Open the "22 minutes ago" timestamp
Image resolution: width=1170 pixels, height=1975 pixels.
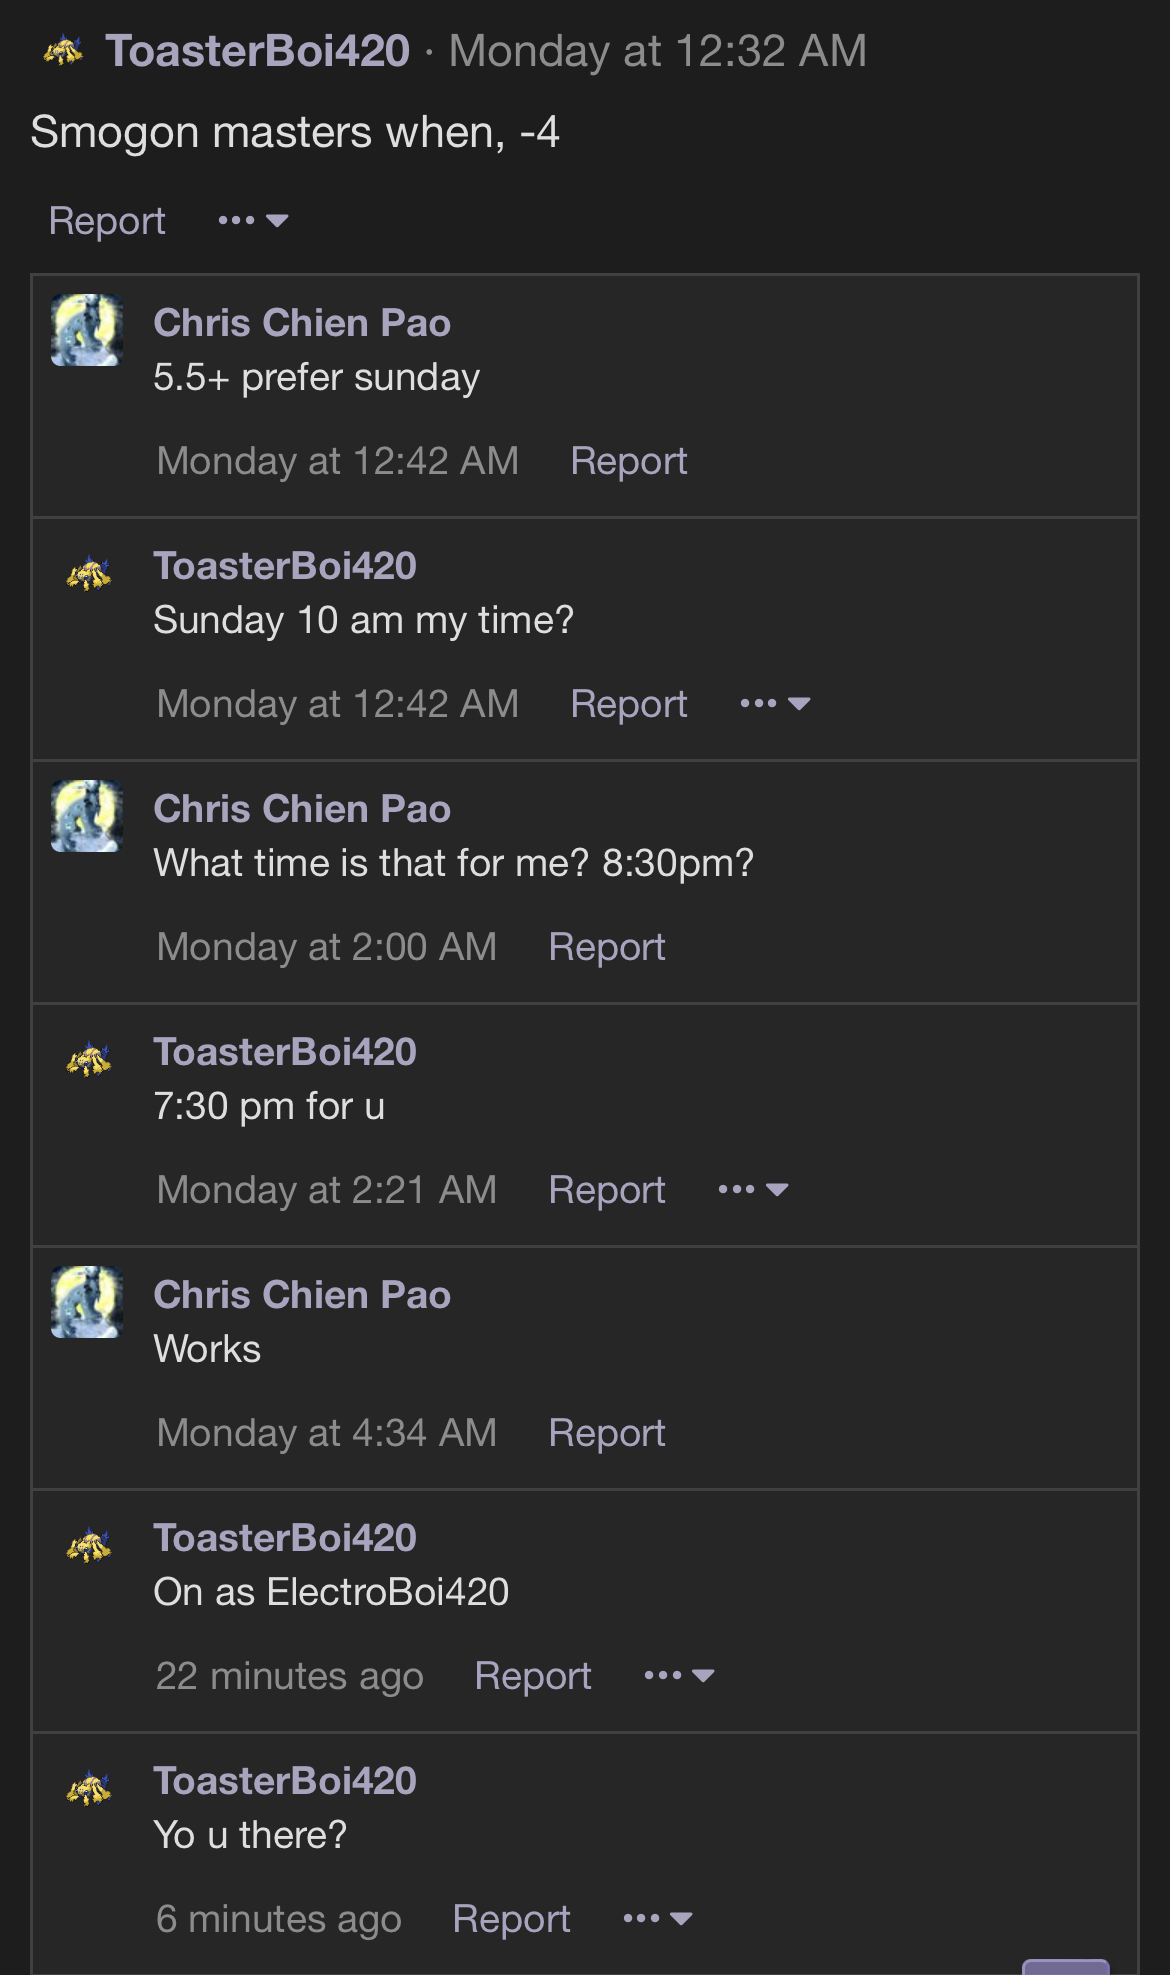point(290,1676)
